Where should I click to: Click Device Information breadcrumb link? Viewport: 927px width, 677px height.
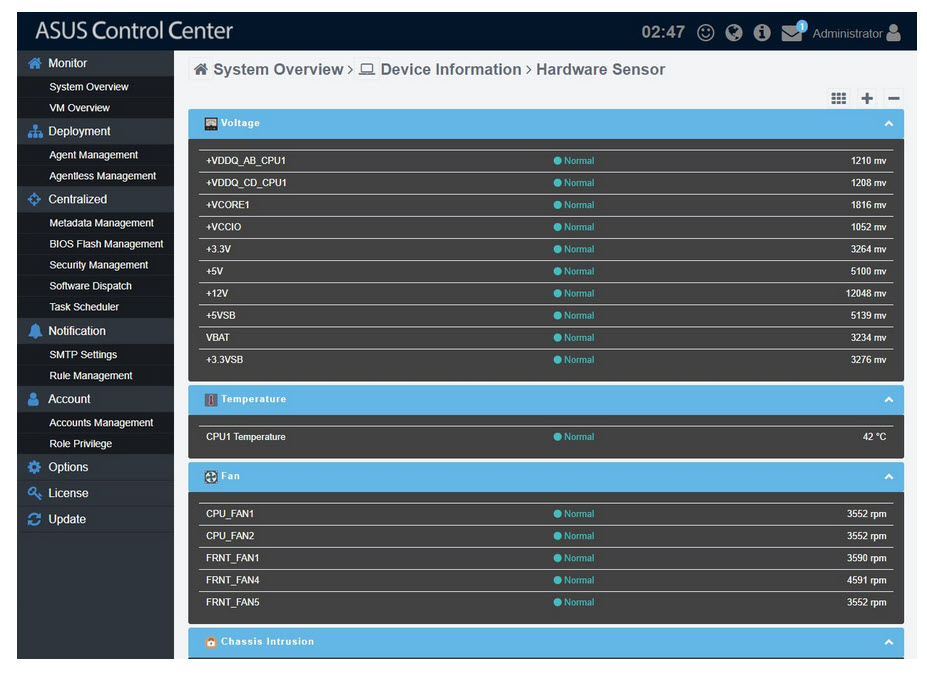pyautogui.click(x=450, y=70)
